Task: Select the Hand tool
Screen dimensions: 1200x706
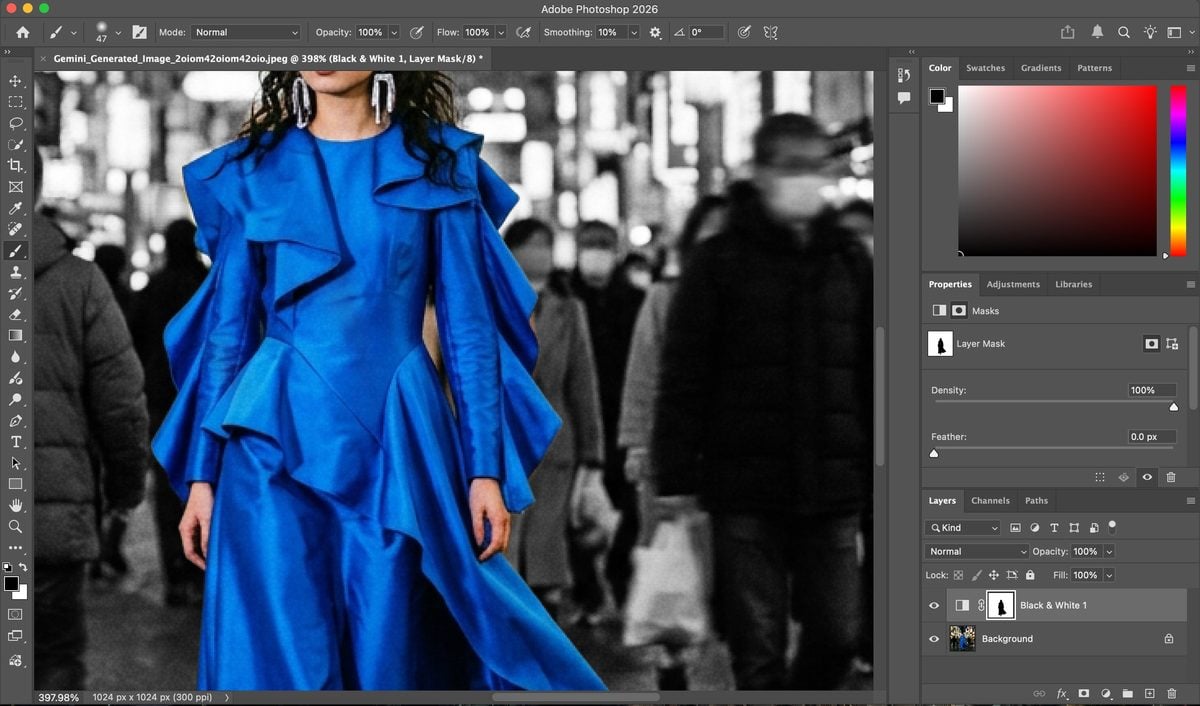Action: (15, 505)
